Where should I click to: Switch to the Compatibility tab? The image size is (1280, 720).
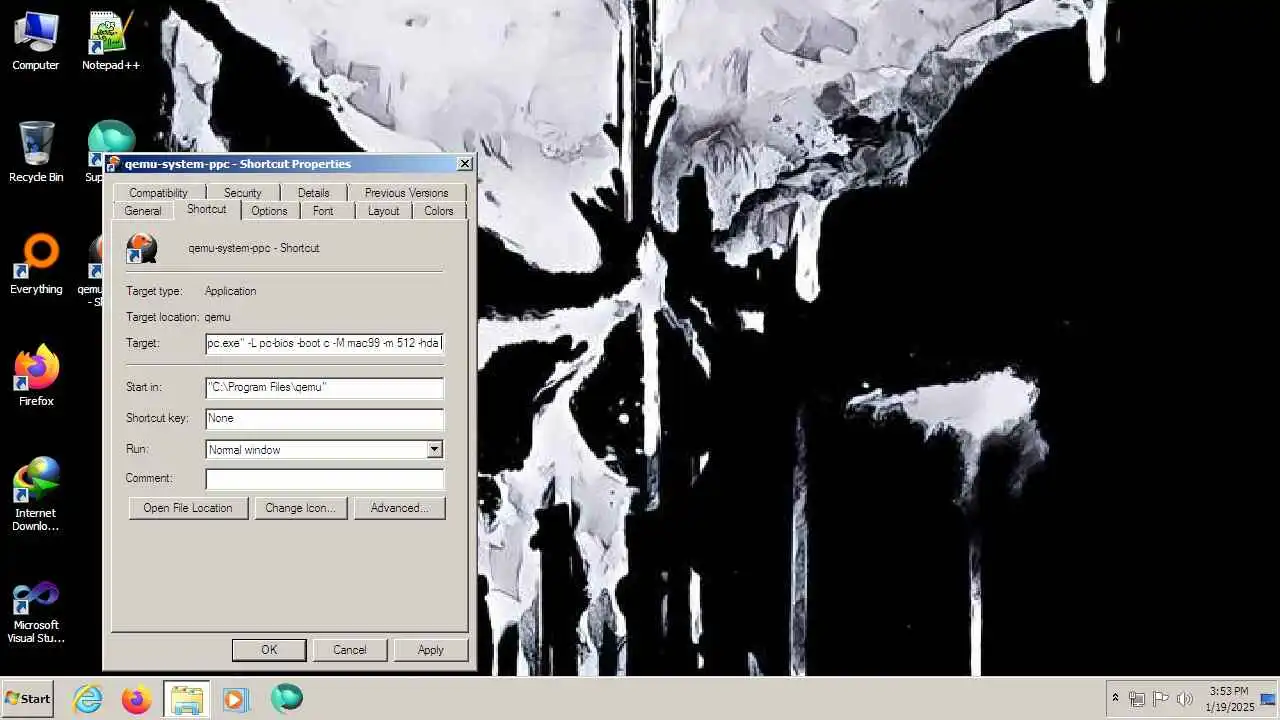tap(158, 193)
